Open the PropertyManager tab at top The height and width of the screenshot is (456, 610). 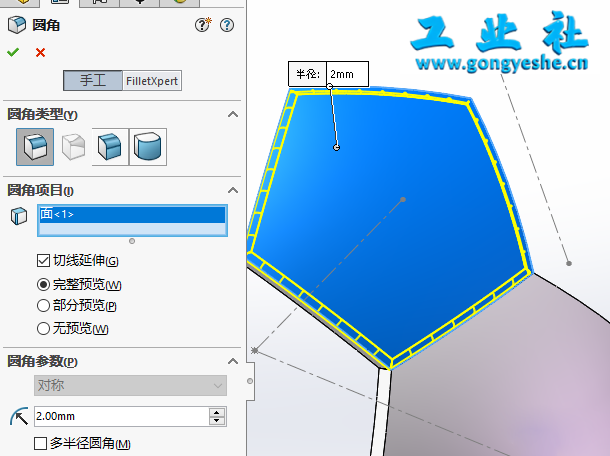pyautogui.click(x=60, y=3)
